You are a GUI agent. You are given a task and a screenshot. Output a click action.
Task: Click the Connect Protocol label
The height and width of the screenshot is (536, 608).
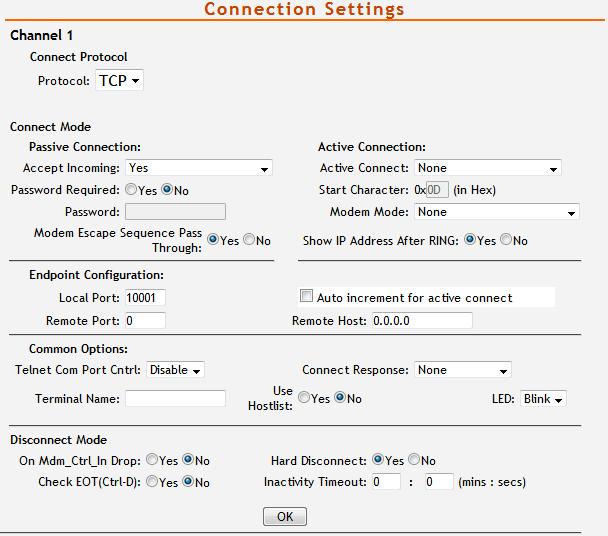[78, 57]
